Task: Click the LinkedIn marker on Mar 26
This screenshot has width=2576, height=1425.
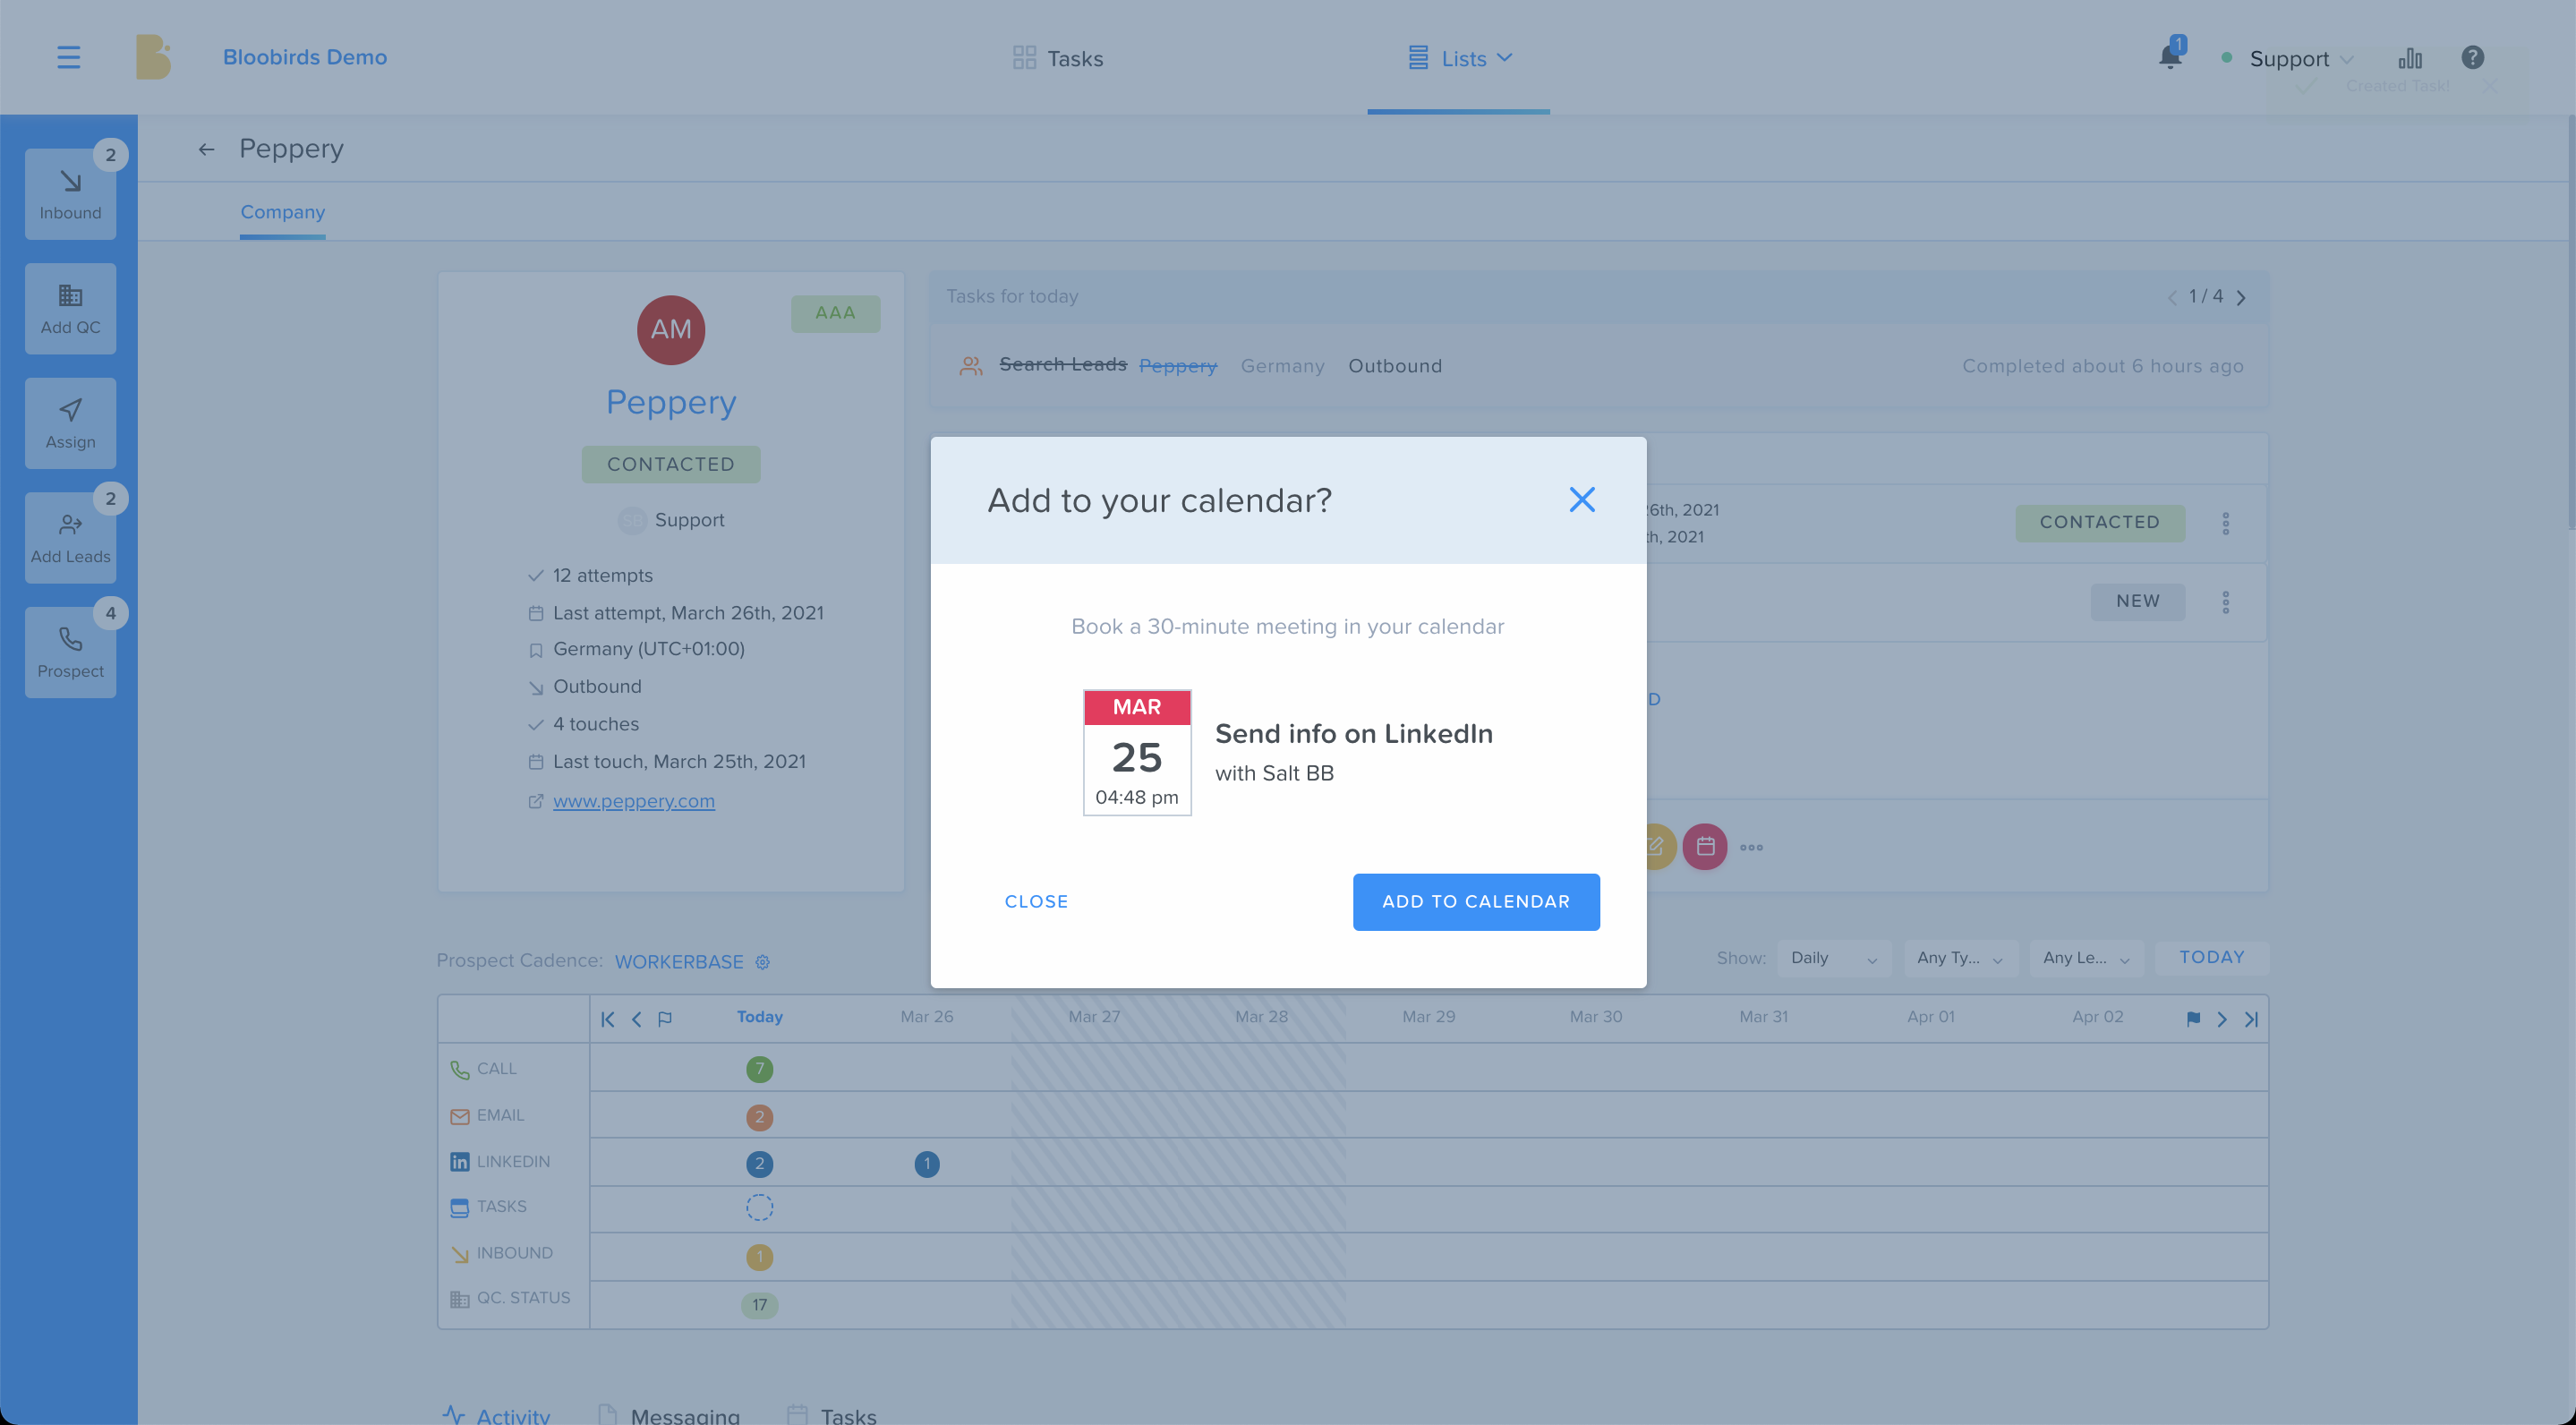Action: point(926,1164)
